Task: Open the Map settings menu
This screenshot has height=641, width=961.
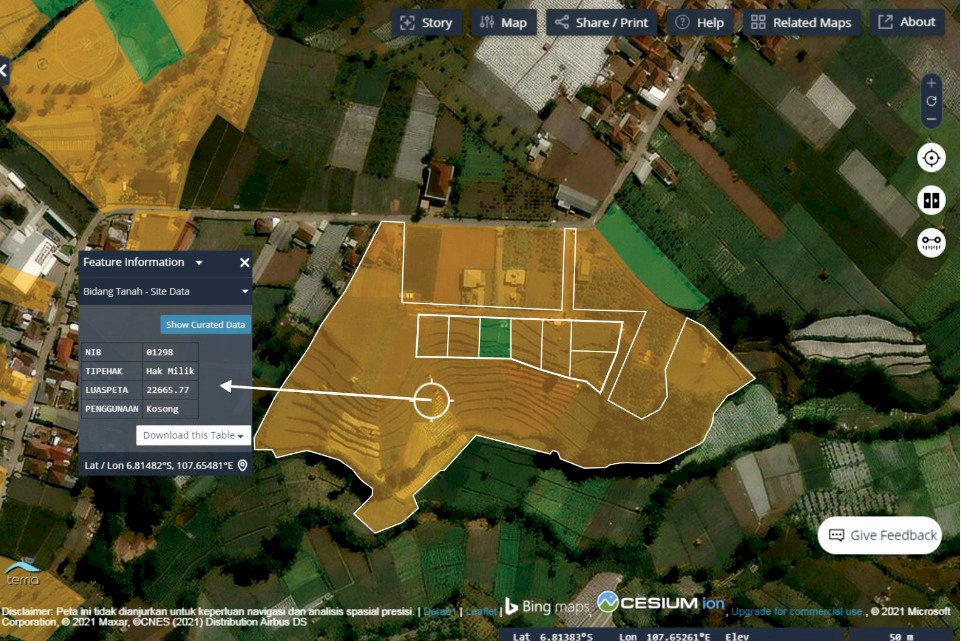Action: (502, 23)
